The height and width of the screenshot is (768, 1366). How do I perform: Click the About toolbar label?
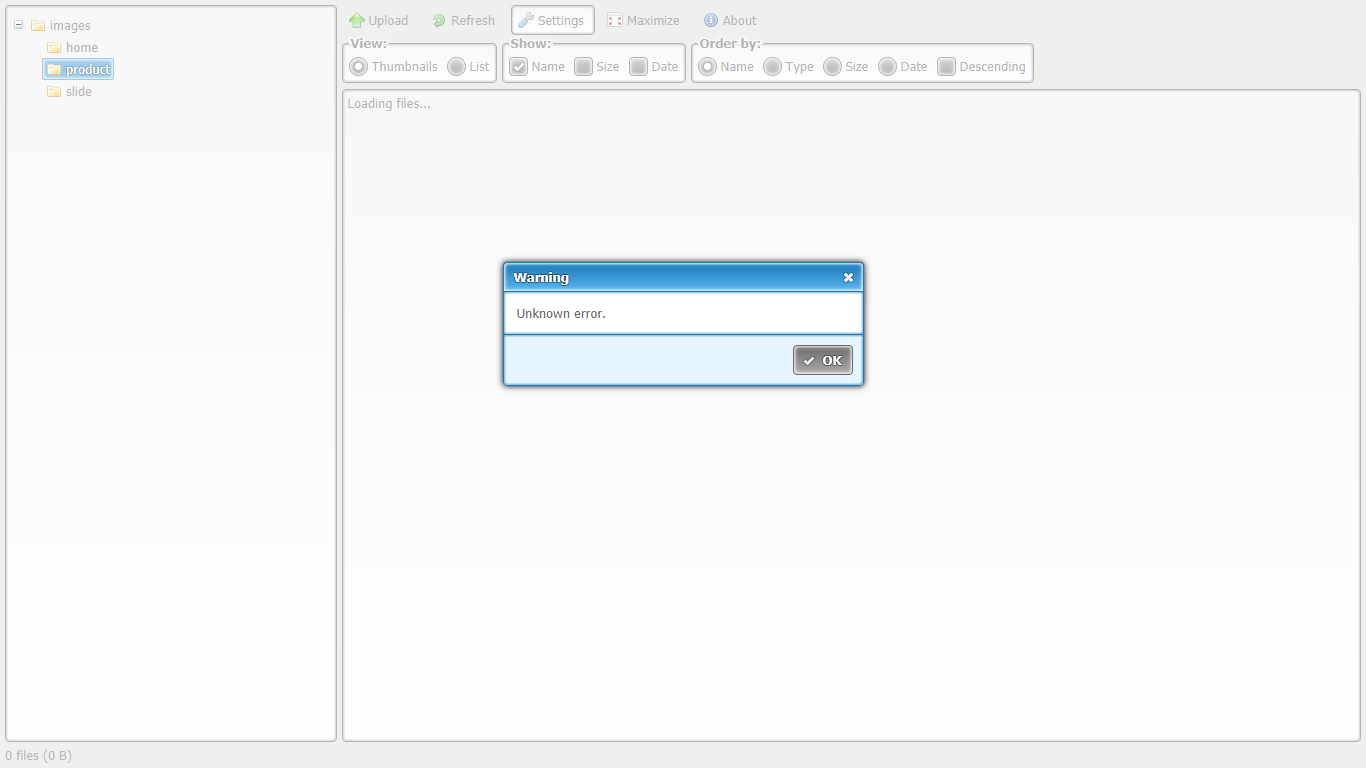[x=740, y=20]
